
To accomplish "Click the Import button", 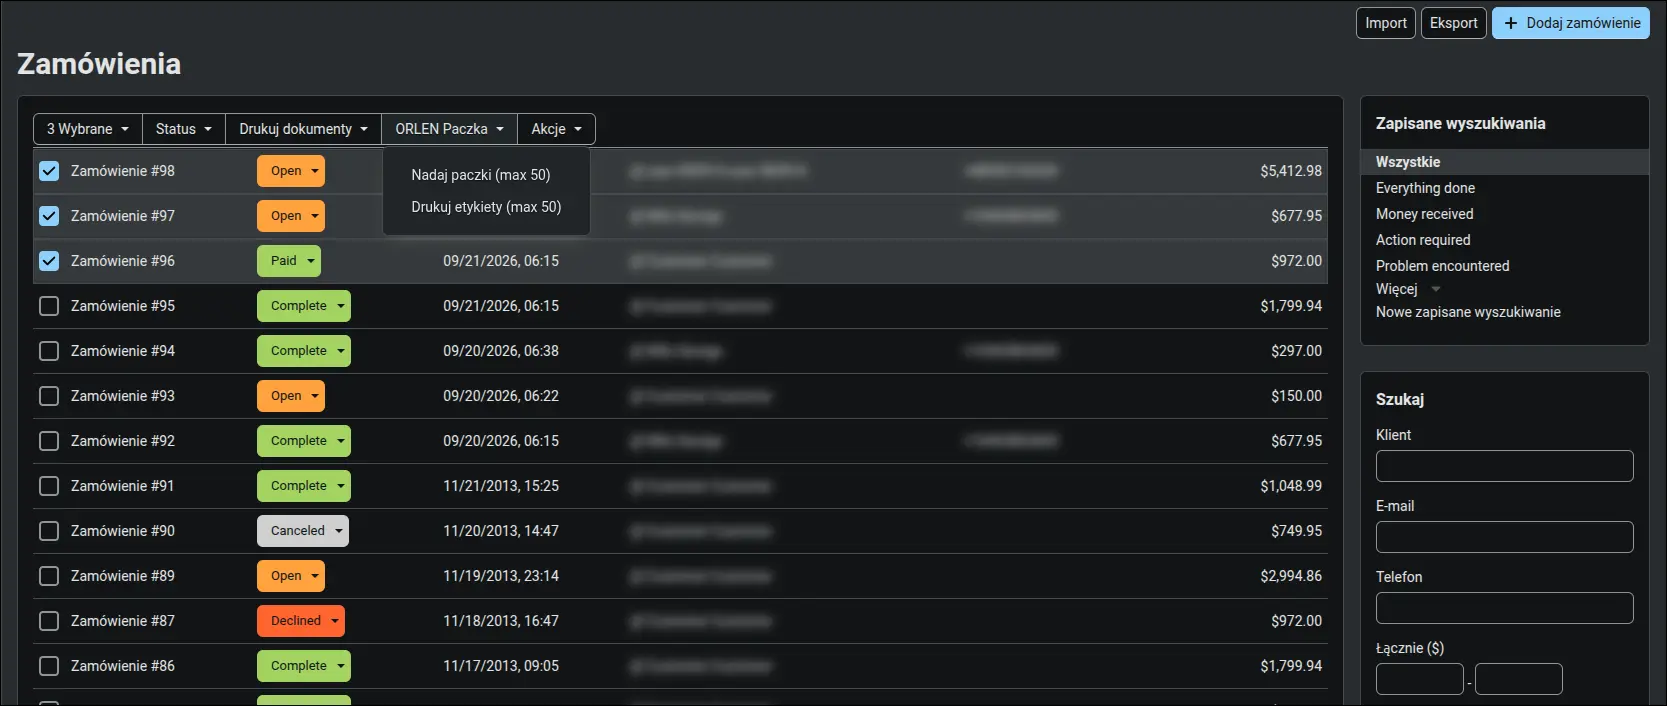I will [1386, 23].
